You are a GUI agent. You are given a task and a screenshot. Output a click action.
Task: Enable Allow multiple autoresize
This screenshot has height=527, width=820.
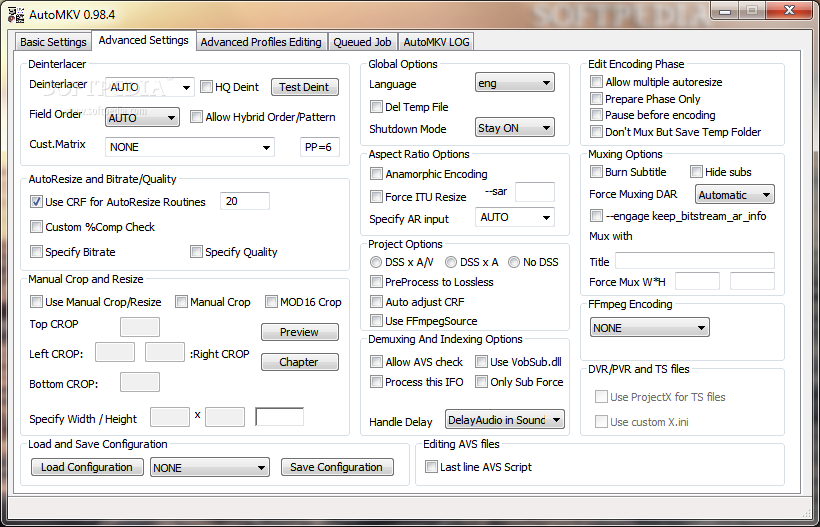tap(596, 82)
